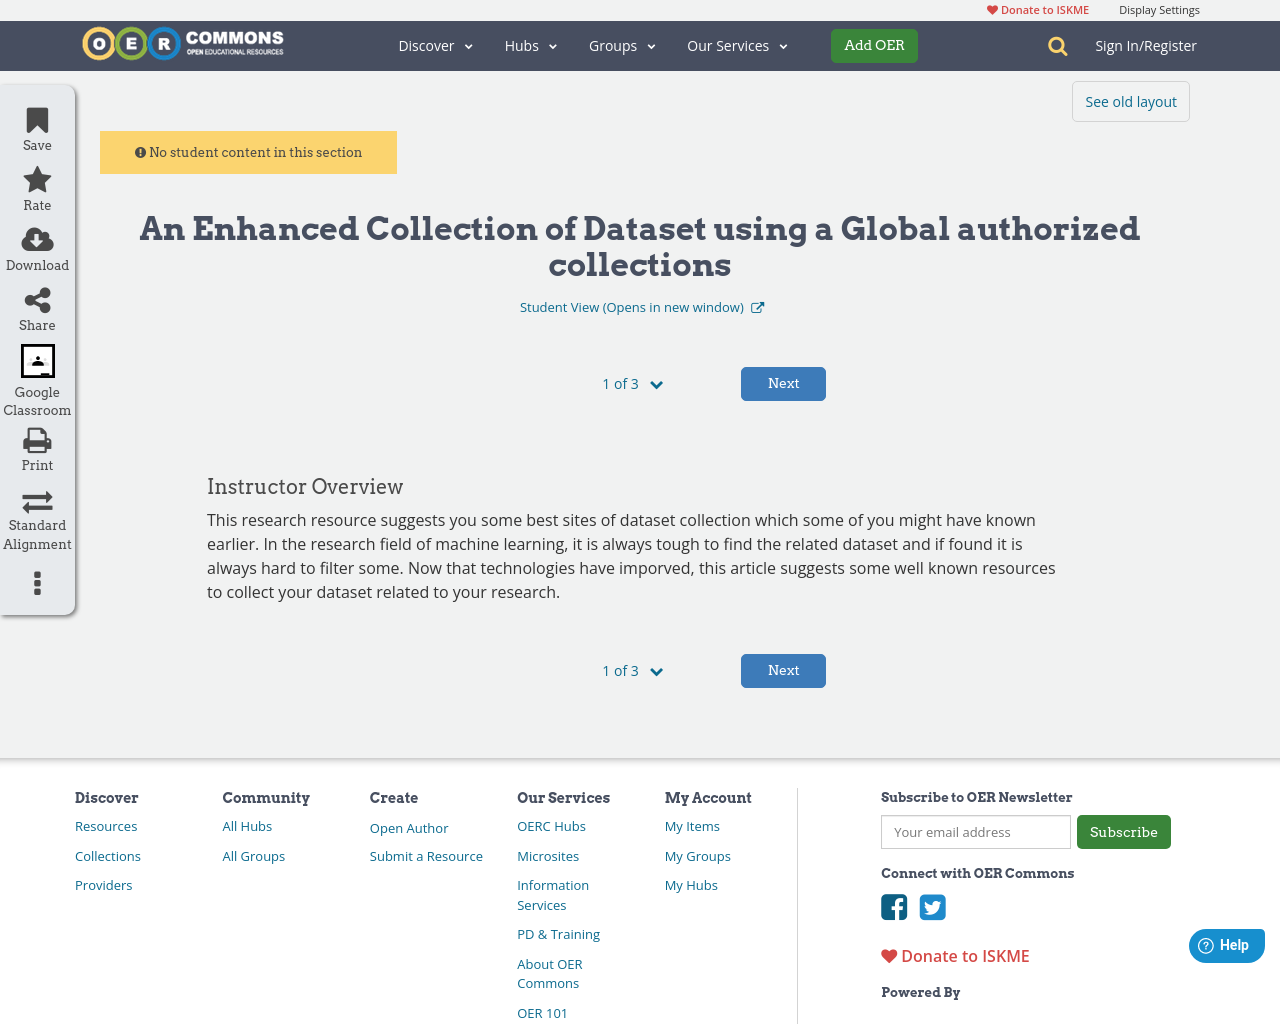Viewport: 1280px width, 1024px height.
Task: Click the Google Classroom icon
Action: pos(36,361)
